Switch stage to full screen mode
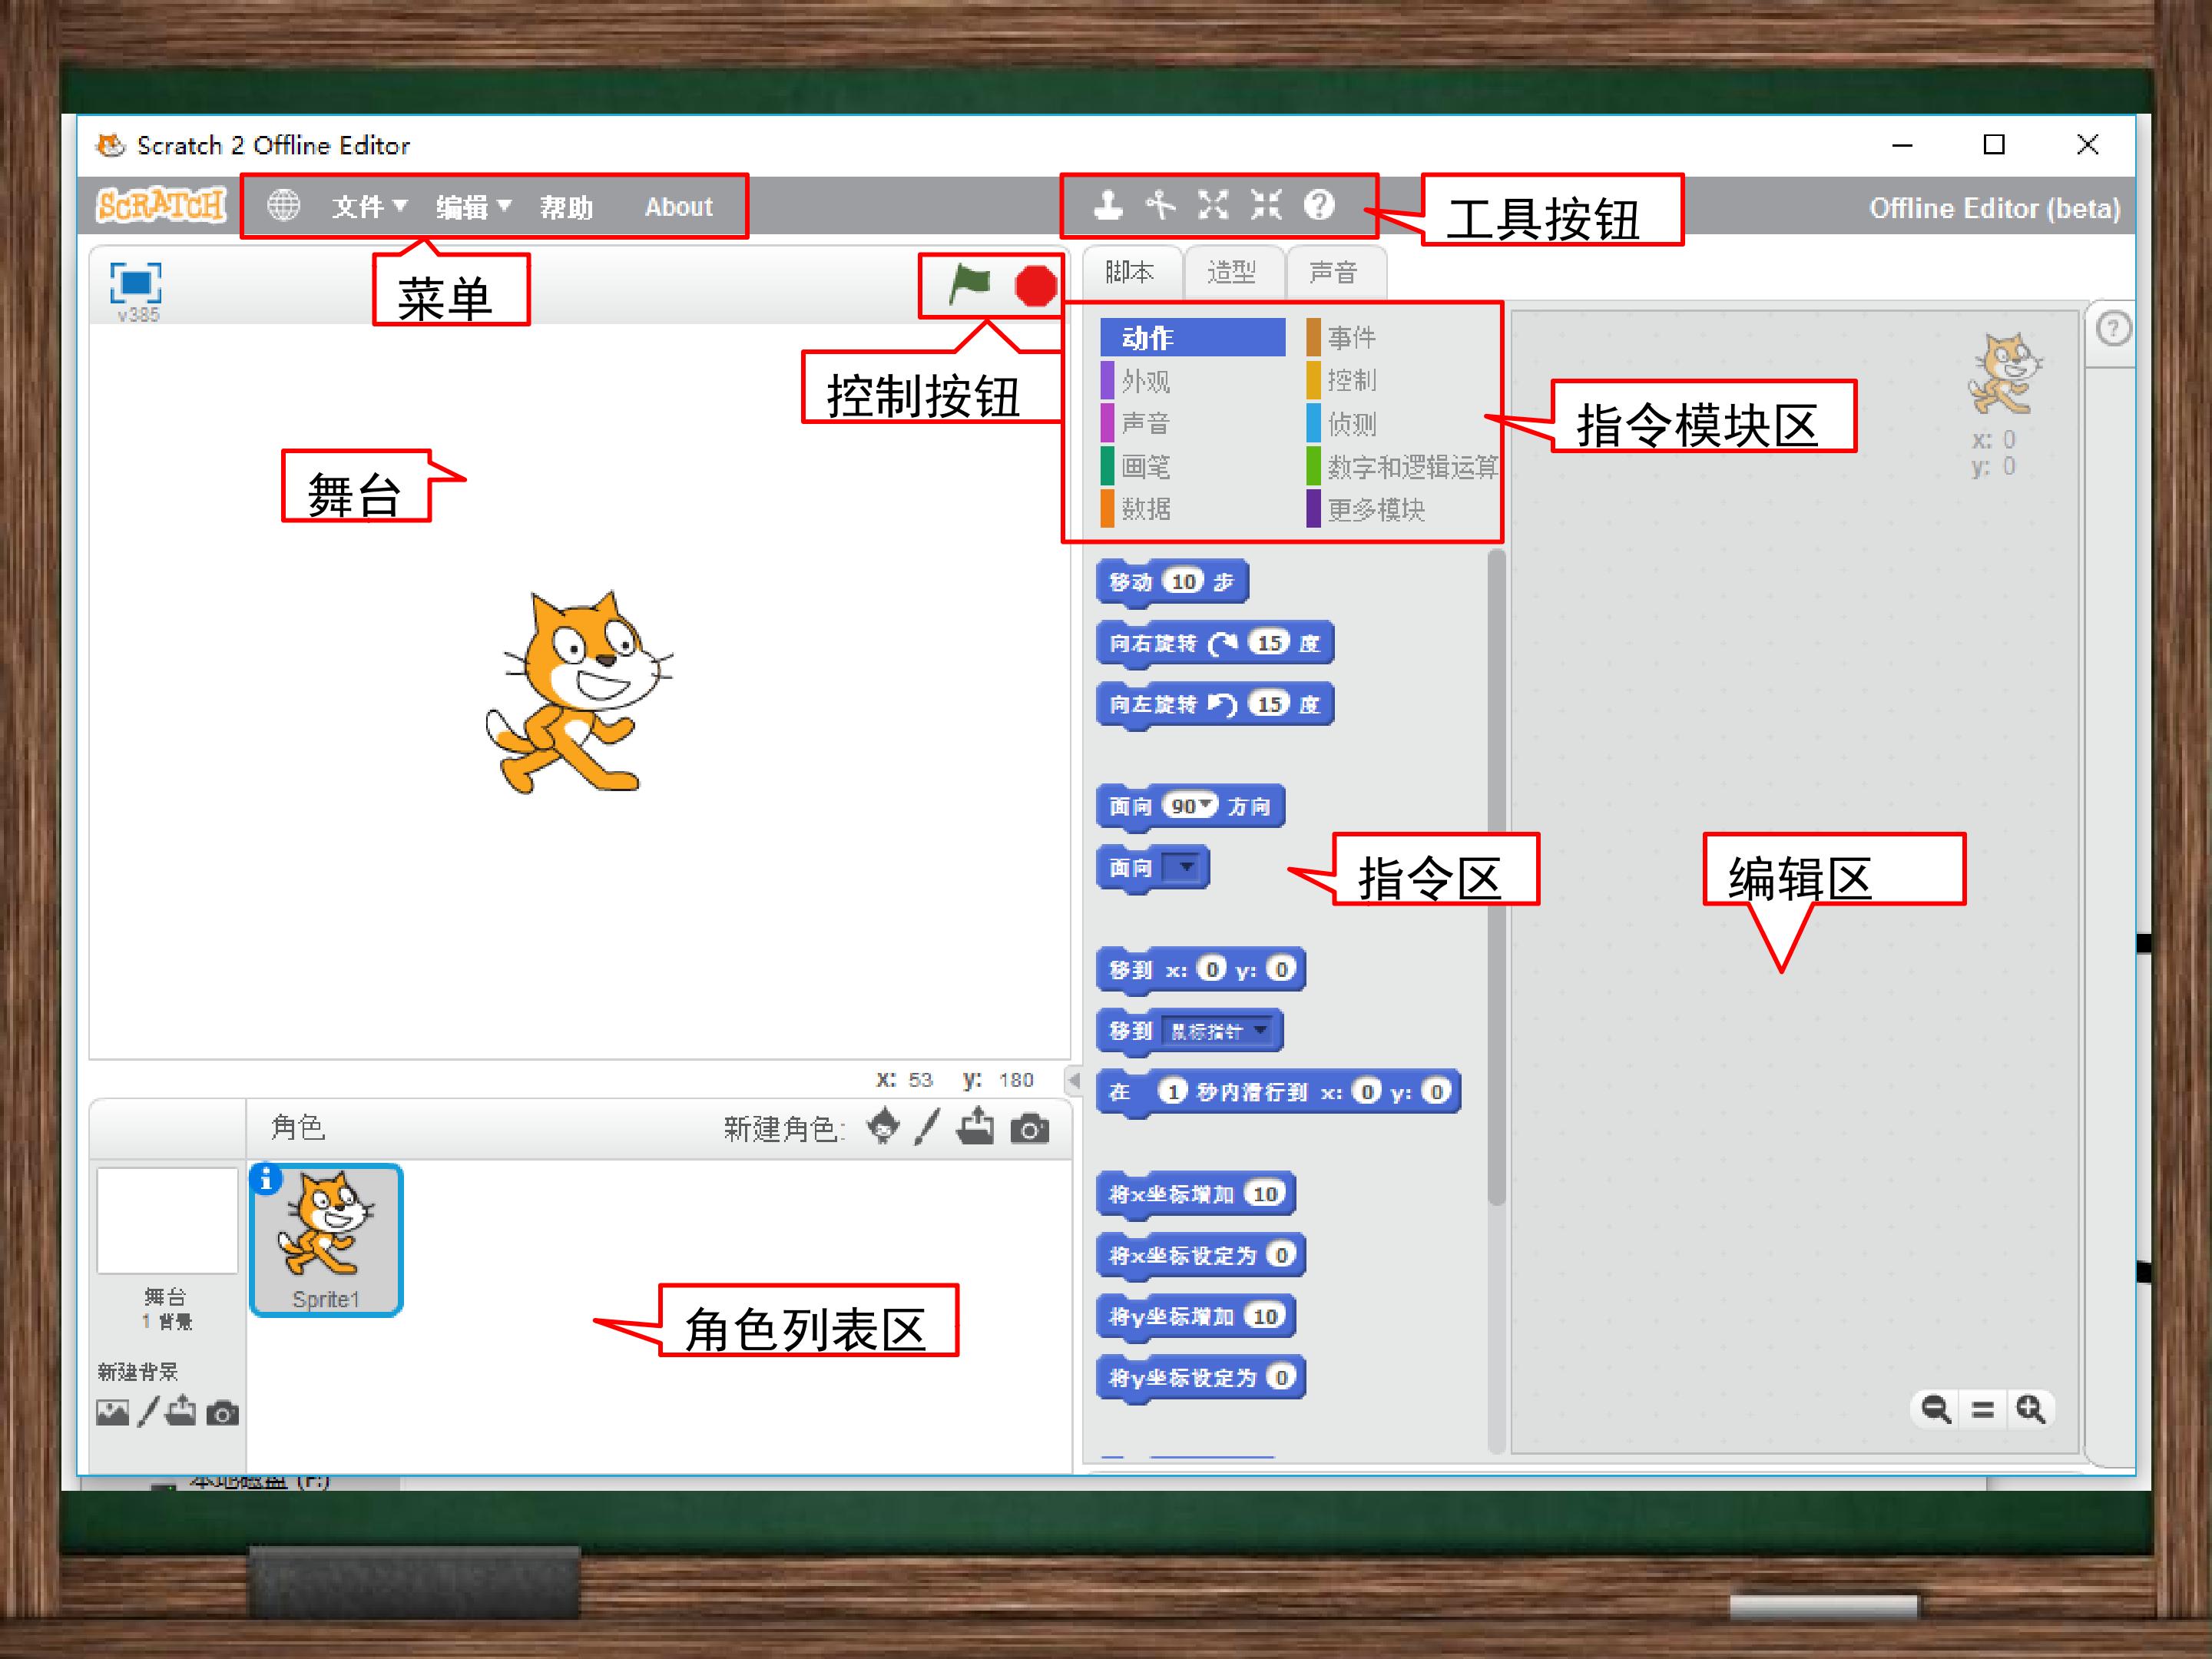Viewport: 2212px width, 1659px height. 136,283
